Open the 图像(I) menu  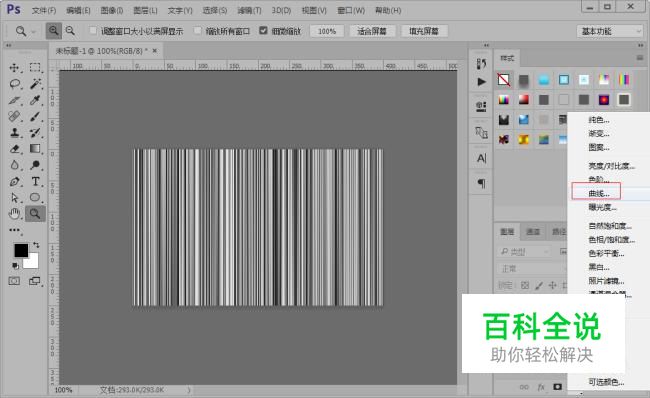click(112, 10)
